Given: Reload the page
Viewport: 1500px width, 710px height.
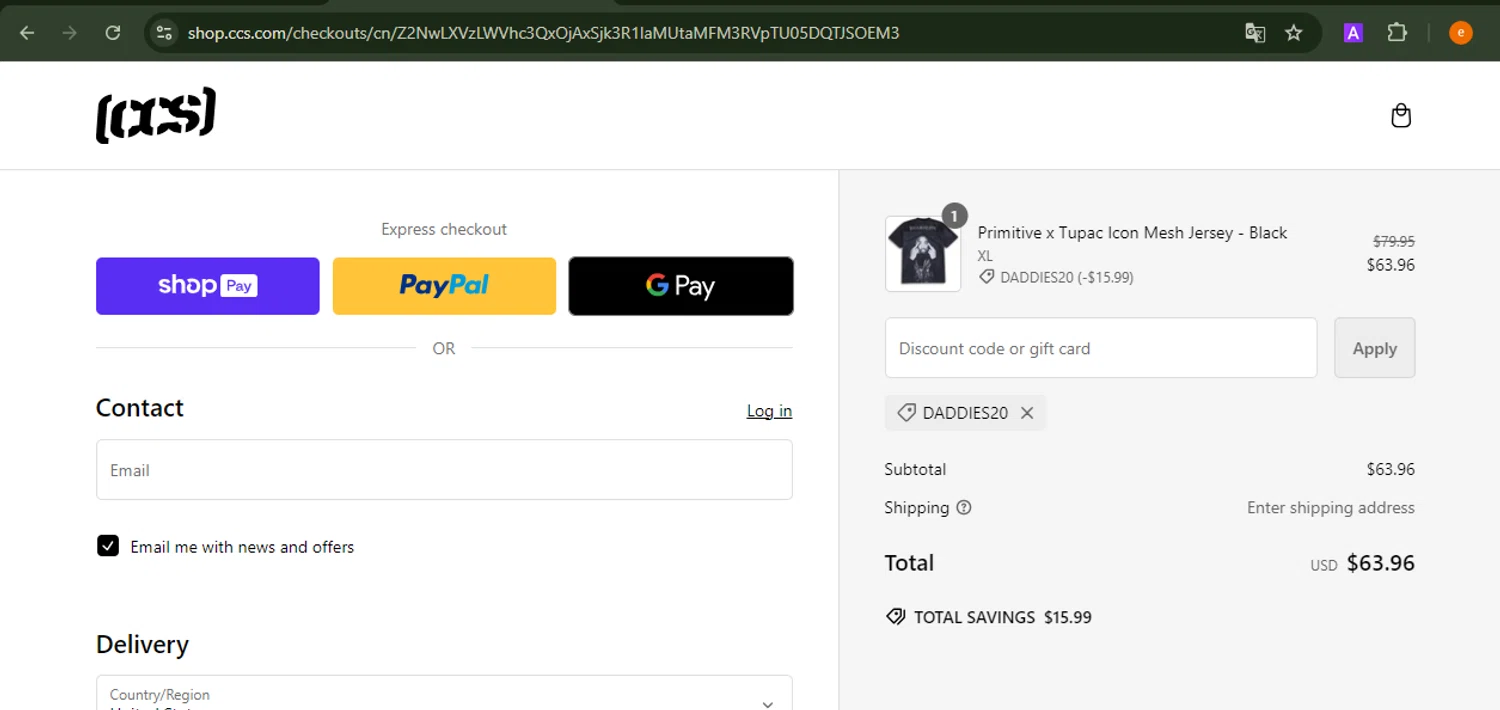Looking at the screenshot, I should pyautogui.click(x=113, y=33).
